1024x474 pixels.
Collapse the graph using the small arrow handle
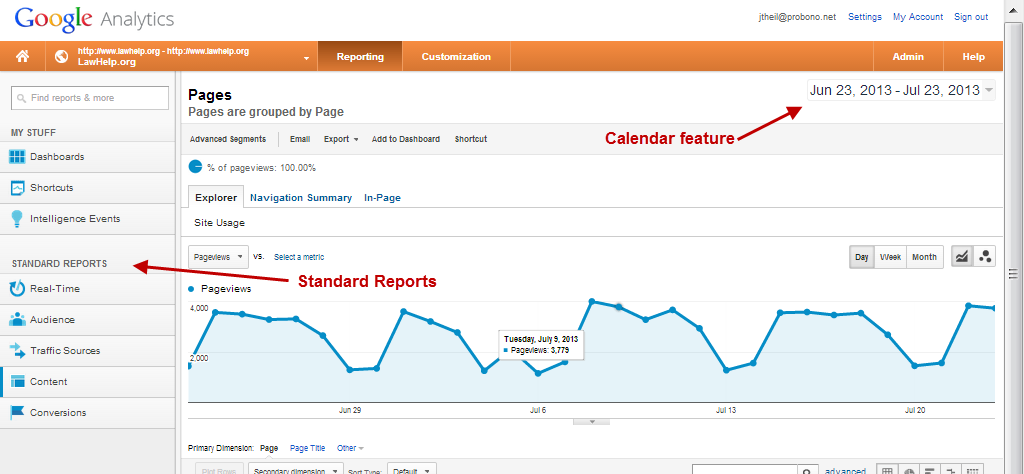592,421
